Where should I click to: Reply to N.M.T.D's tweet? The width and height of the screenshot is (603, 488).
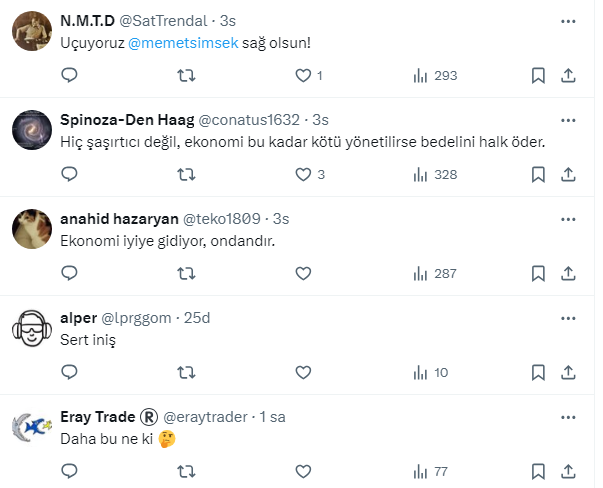click(x=69, y=75)
